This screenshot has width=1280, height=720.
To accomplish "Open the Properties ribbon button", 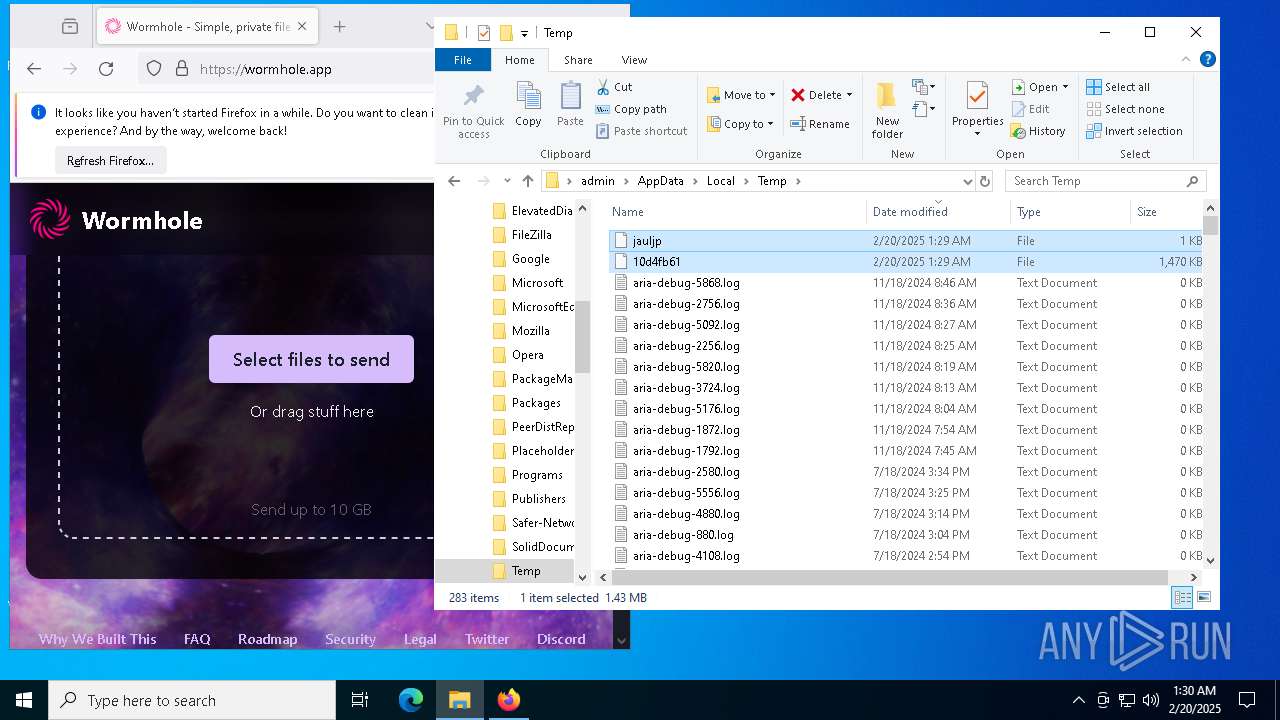I will point(977,110).
